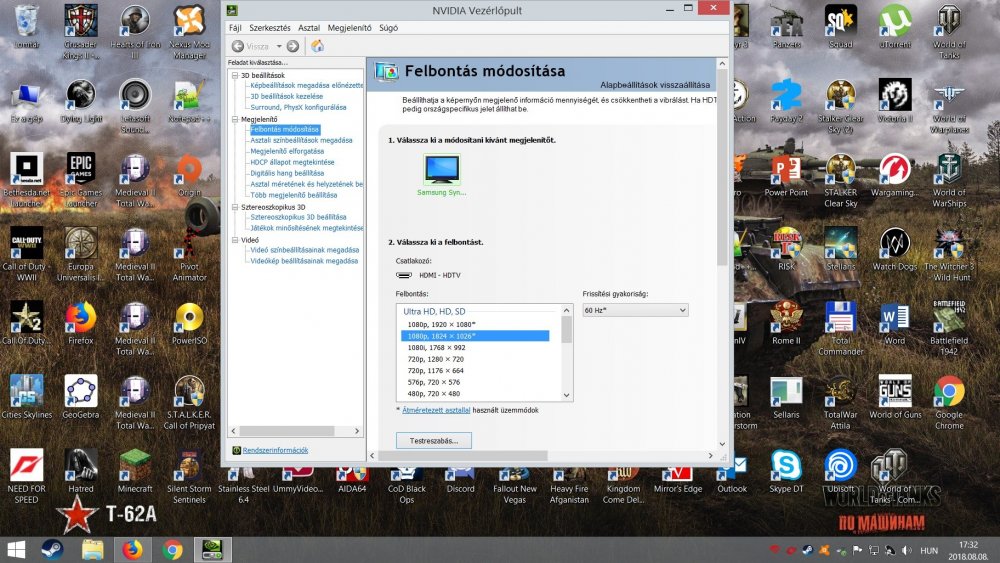The width and height of the screenshot is (1000, 563).
Task: Open HDCP állapot megtekintése tree item
Action: pos(292,162)
